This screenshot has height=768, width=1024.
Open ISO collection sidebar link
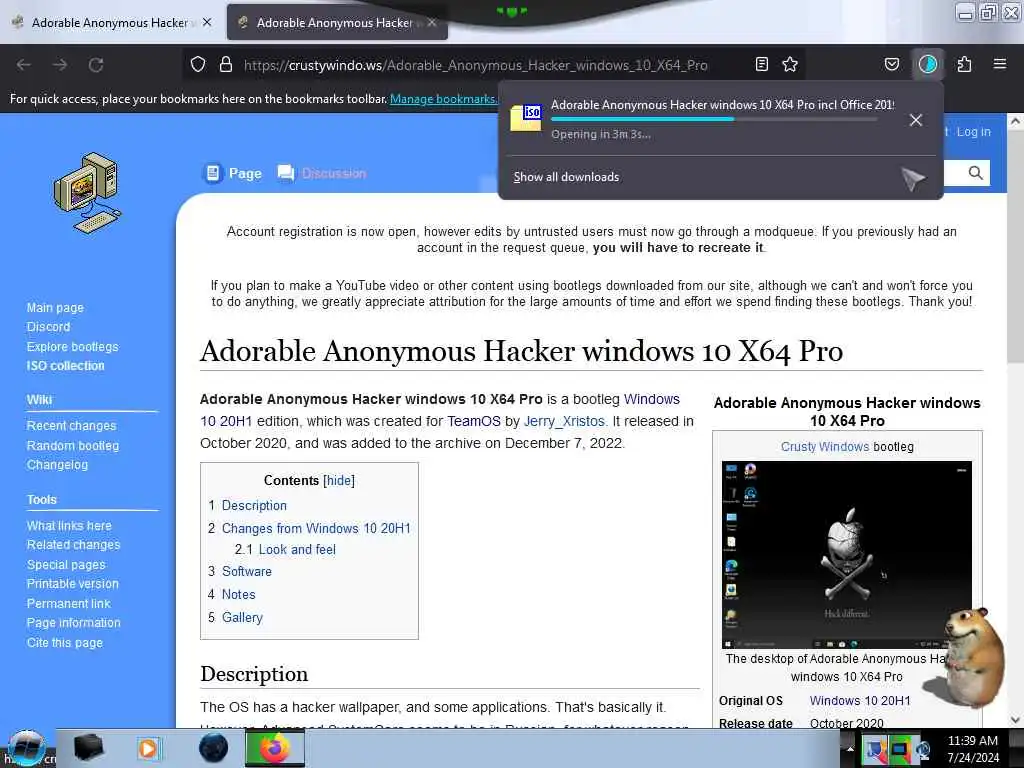65,366
